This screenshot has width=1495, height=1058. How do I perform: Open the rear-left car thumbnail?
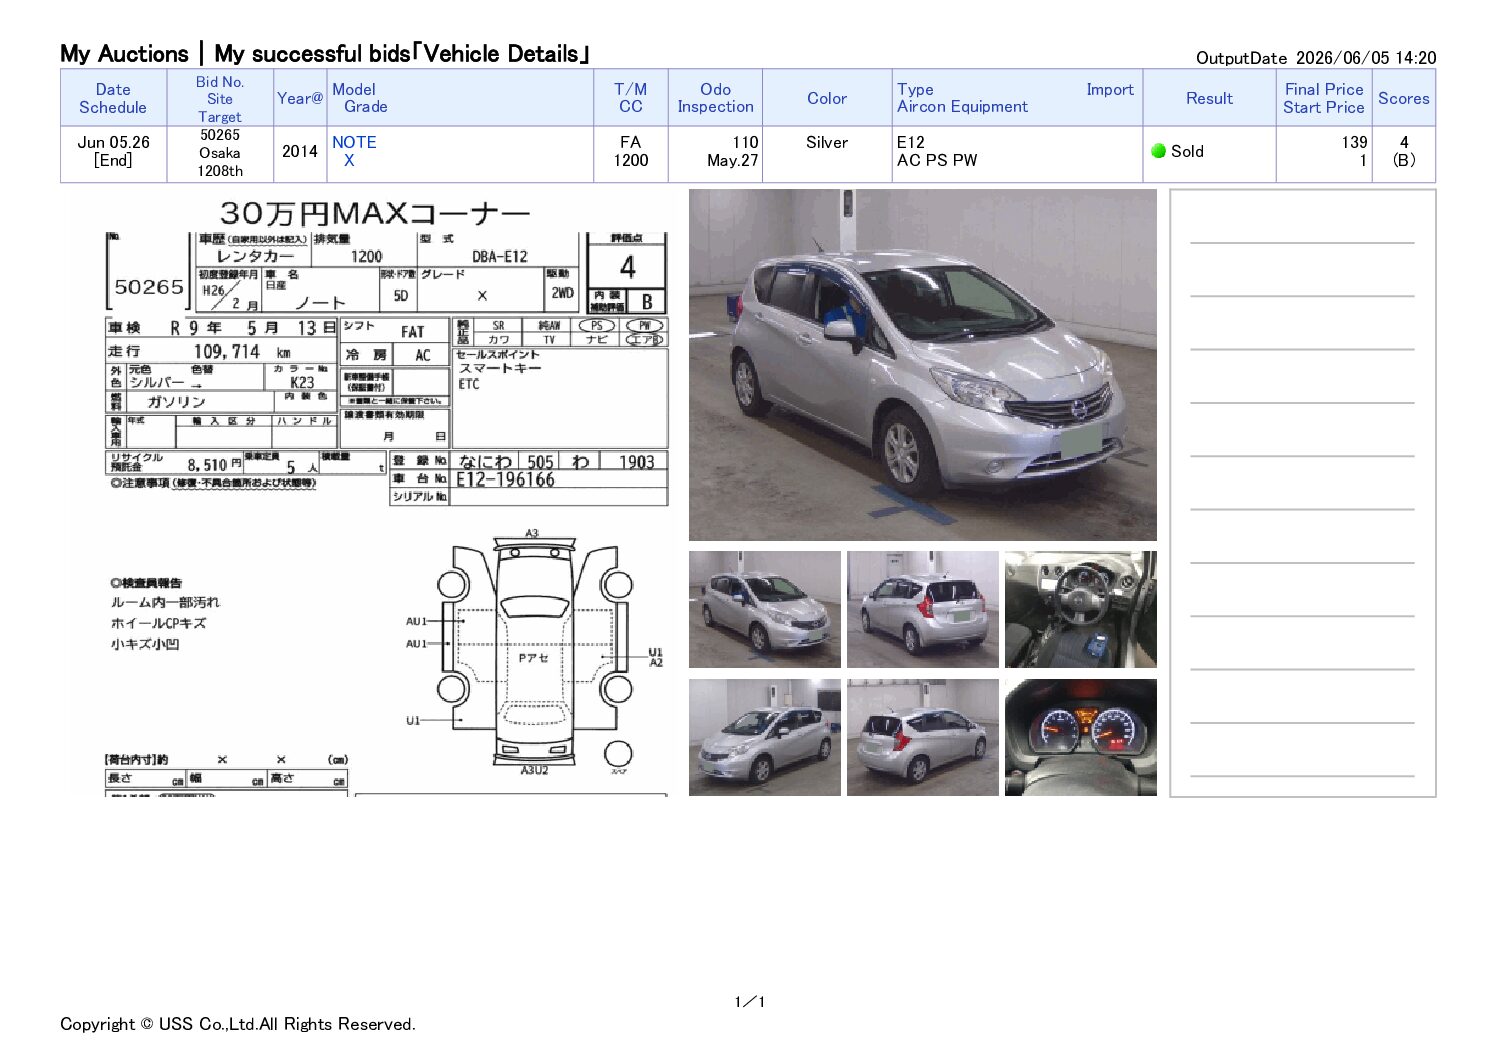[923, 737]
